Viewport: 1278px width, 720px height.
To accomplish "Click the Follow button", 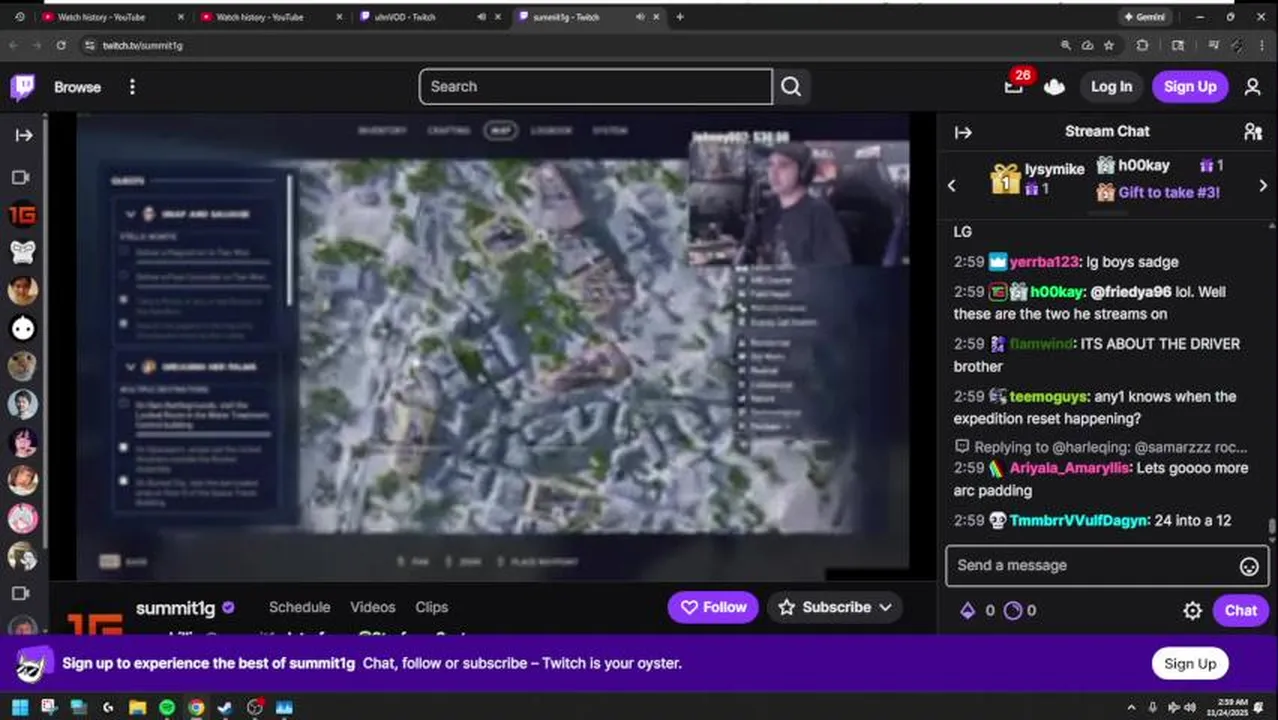I will [714, 607].
